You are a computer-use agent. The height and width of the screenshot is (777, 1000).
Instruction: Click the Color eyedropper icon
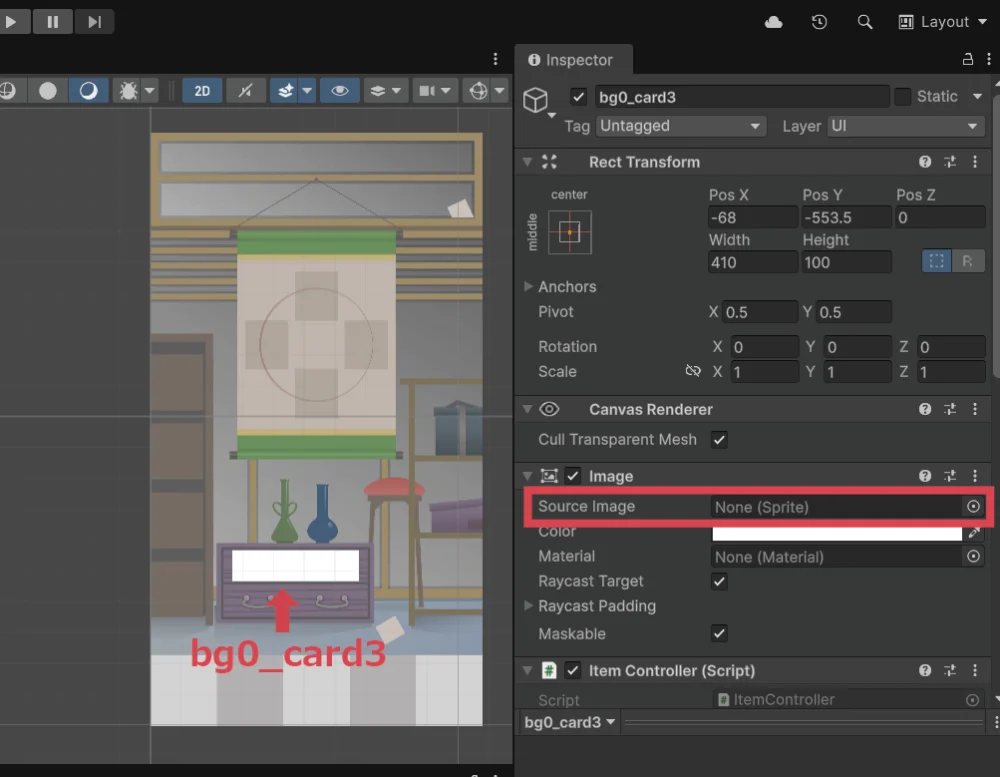(x=974, y=532)
